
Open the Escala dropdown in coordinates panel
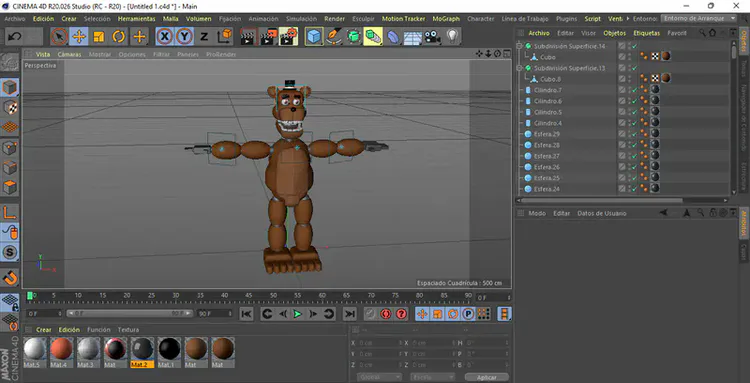click(433, 377)
